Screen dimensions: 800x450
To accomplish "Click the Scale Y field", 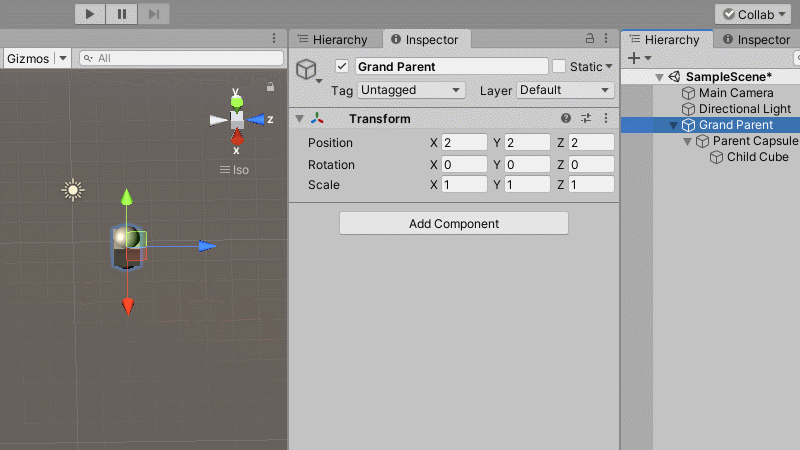I will [527, 184].
